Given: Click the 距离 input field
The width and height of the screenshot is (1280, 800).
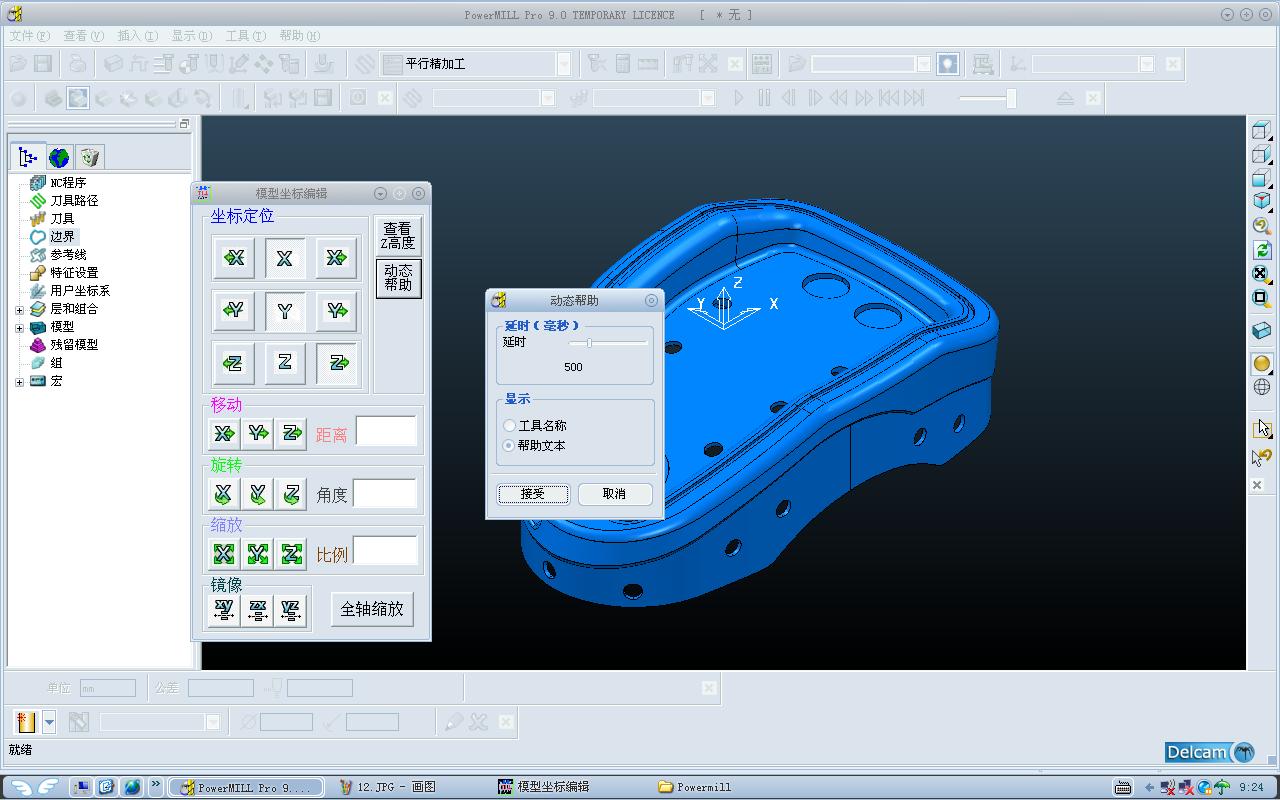Looking at the screenshot, I should [x=386, y=431].
